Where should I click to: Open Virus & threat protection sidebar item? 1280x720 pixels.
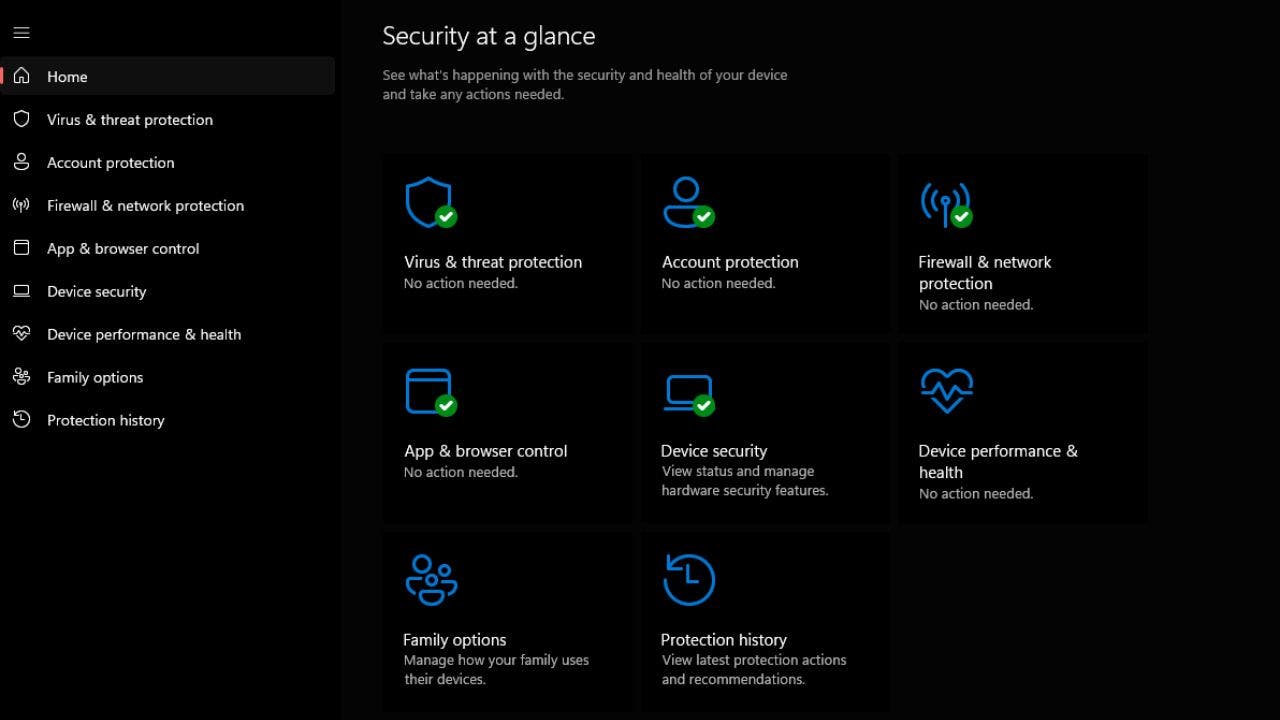coord(129,119)
